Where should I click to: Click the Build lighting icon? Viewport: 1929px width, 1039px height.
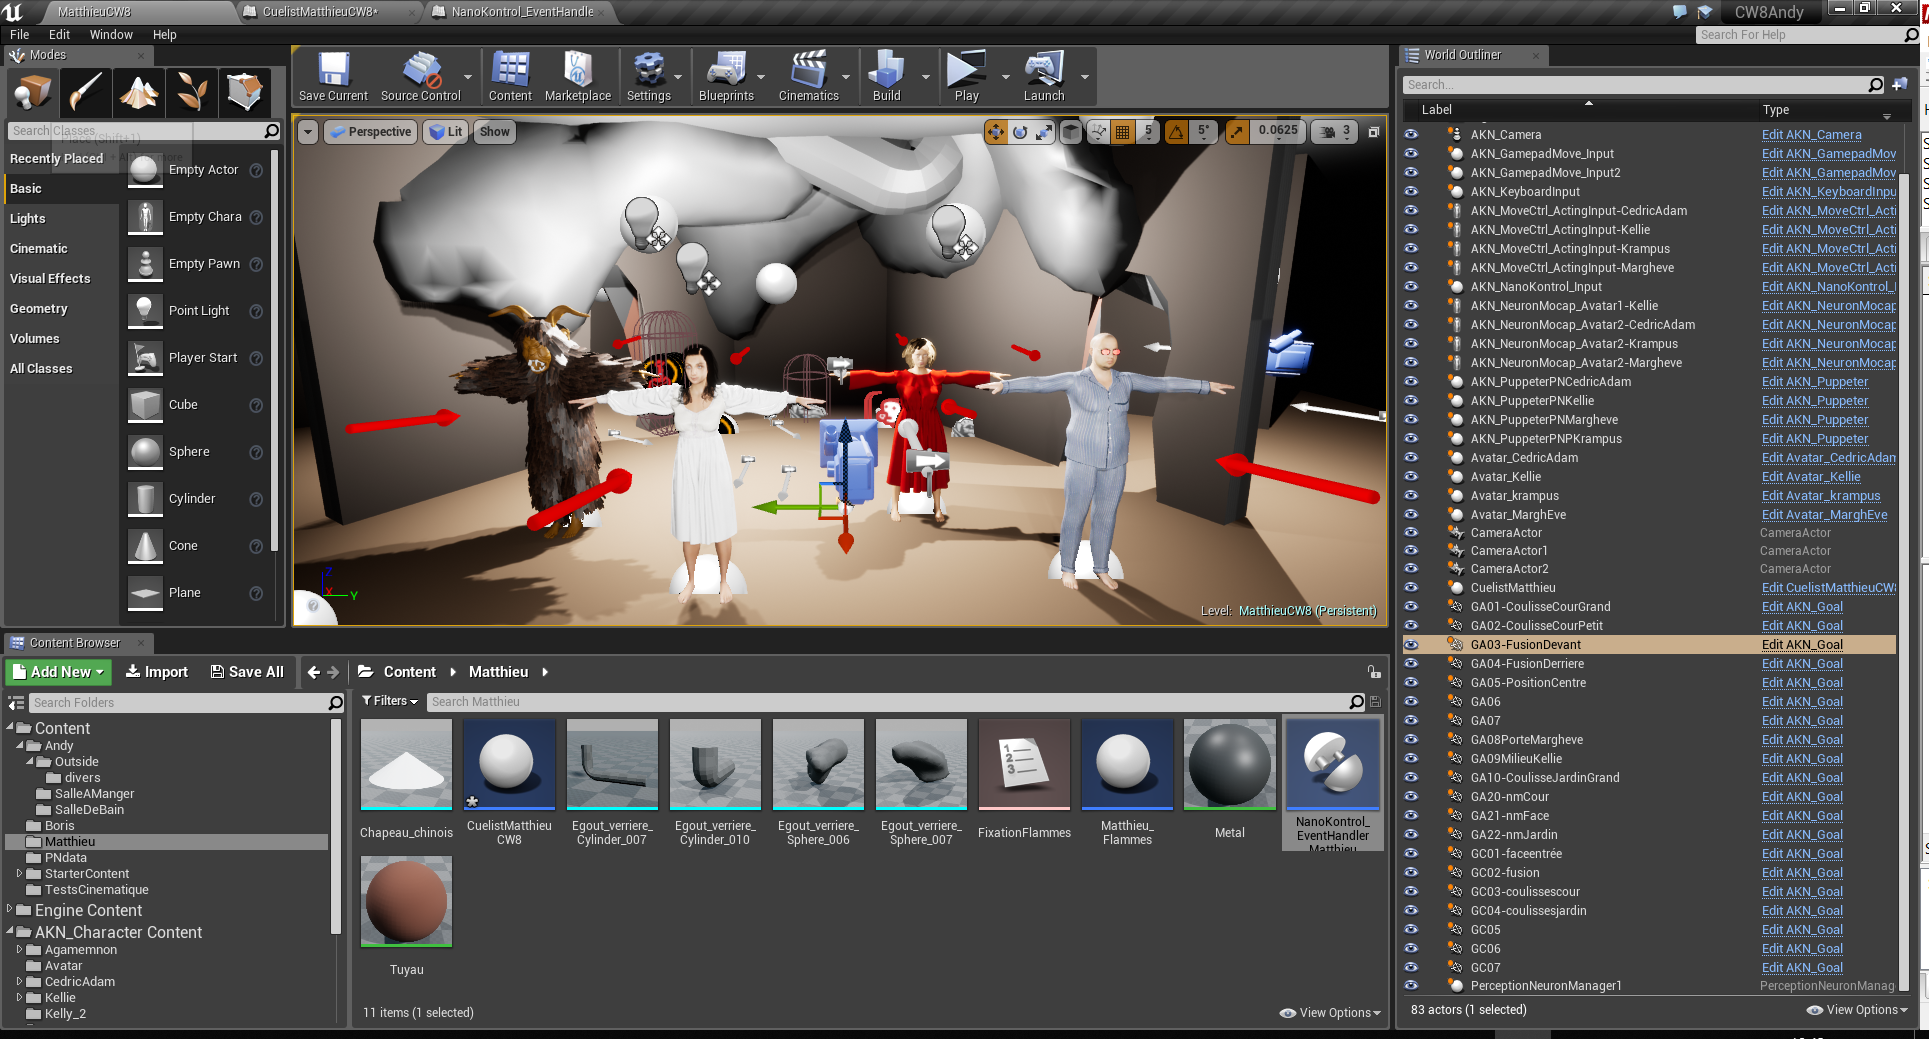coord(886,77)
